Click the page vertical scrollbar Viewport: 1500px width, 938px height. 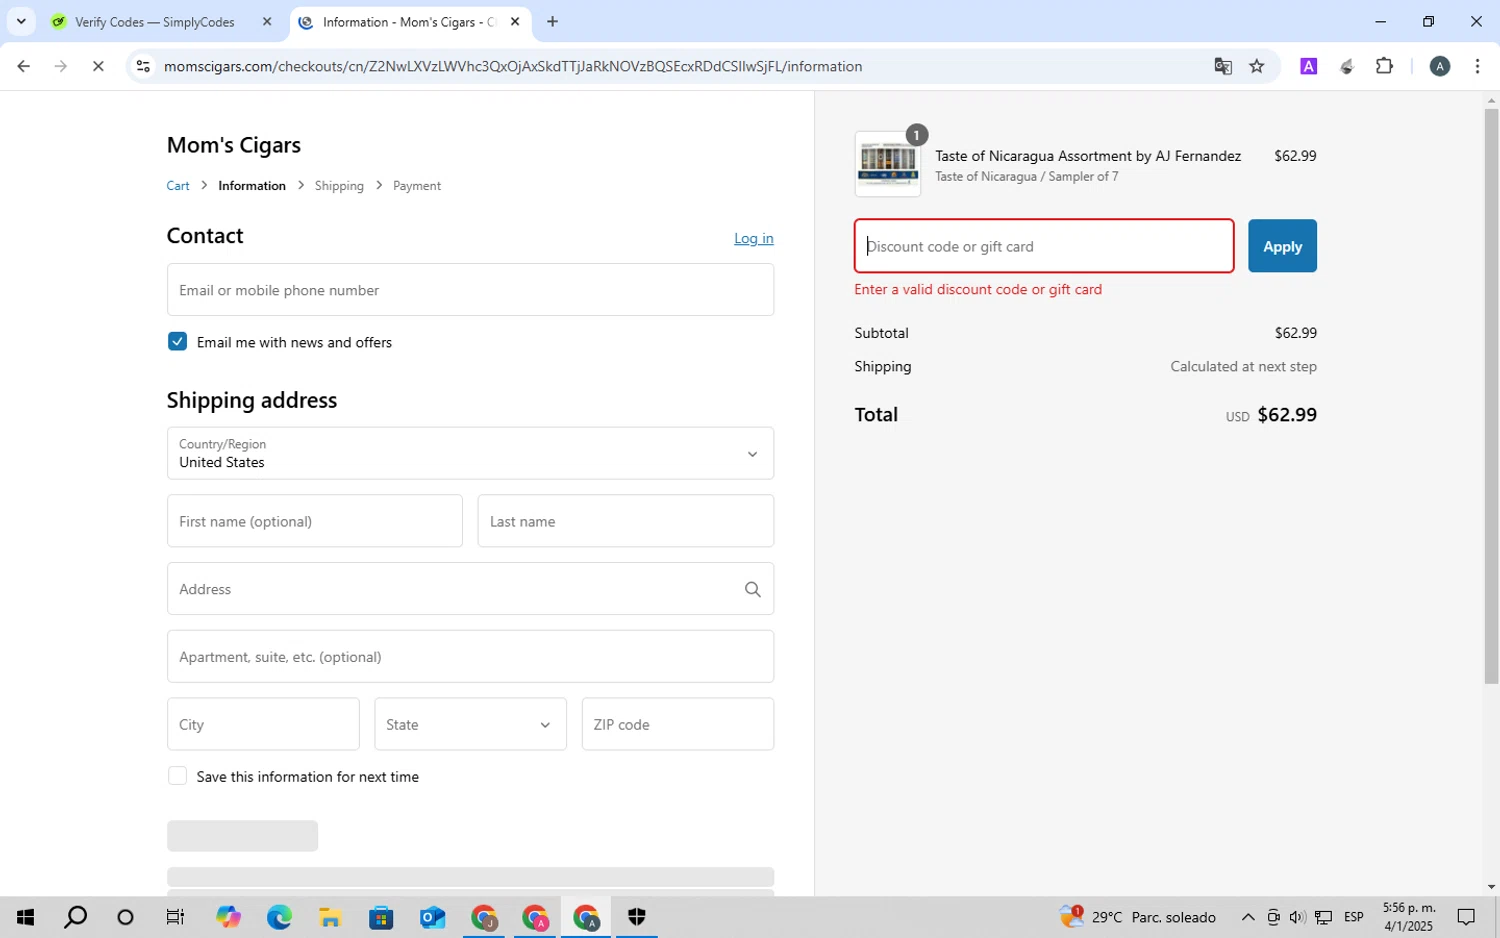1491,396
